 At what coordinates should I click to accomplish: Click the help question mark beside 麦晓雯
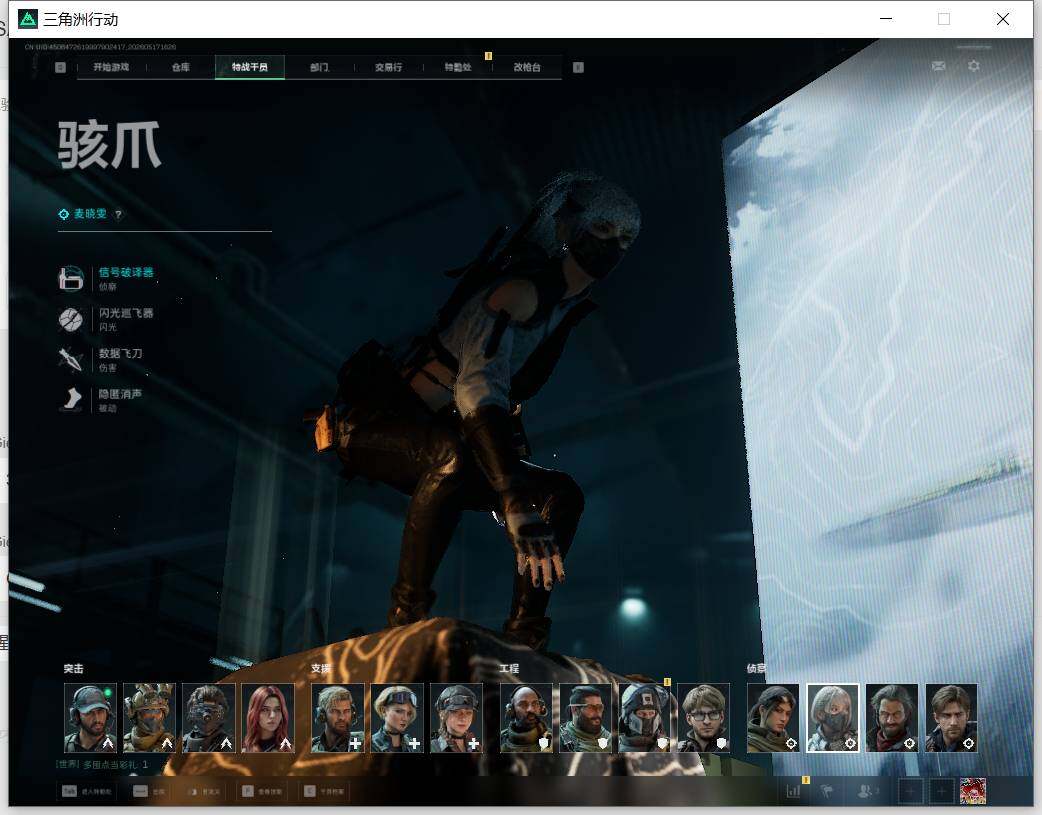tap(118, 215)
